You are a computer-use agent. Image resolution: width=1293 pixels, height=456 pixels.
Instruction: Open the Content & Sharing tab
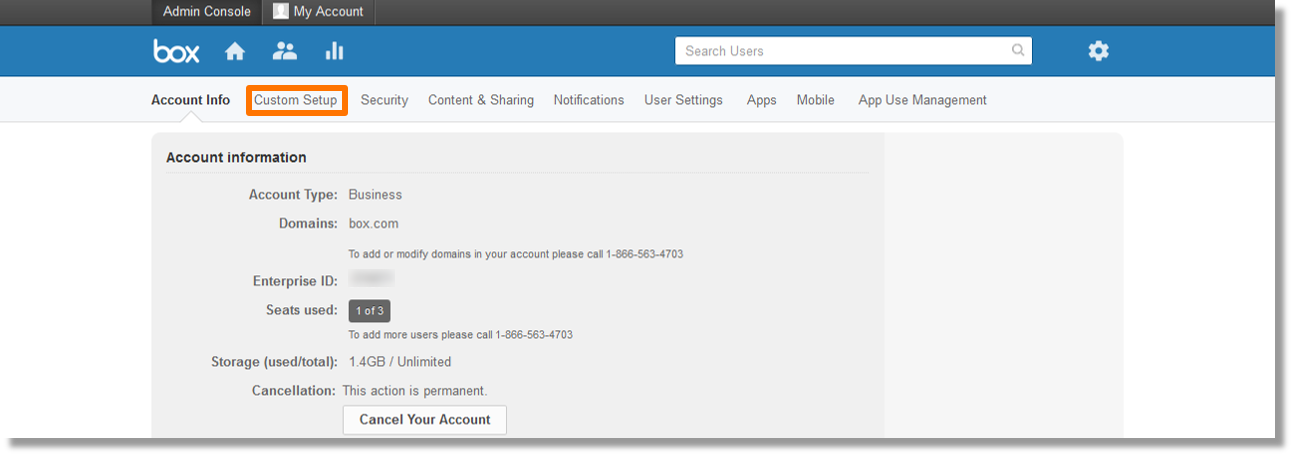pyautogui.click(x=481, y=100)
